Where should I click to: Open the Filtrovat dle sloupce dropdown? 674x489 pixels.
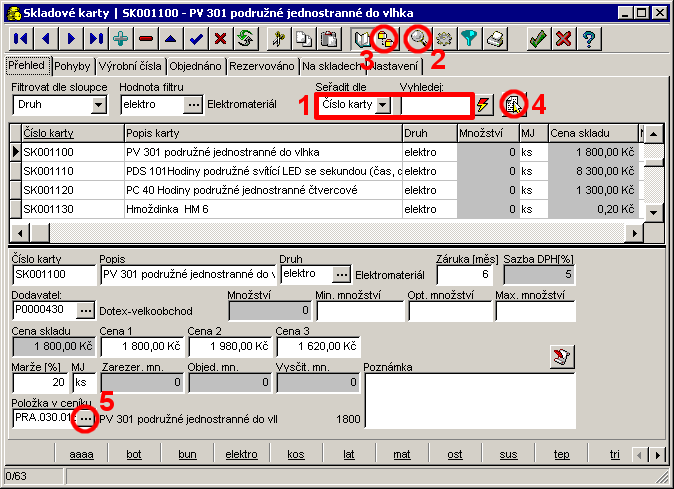click(98, 105)
